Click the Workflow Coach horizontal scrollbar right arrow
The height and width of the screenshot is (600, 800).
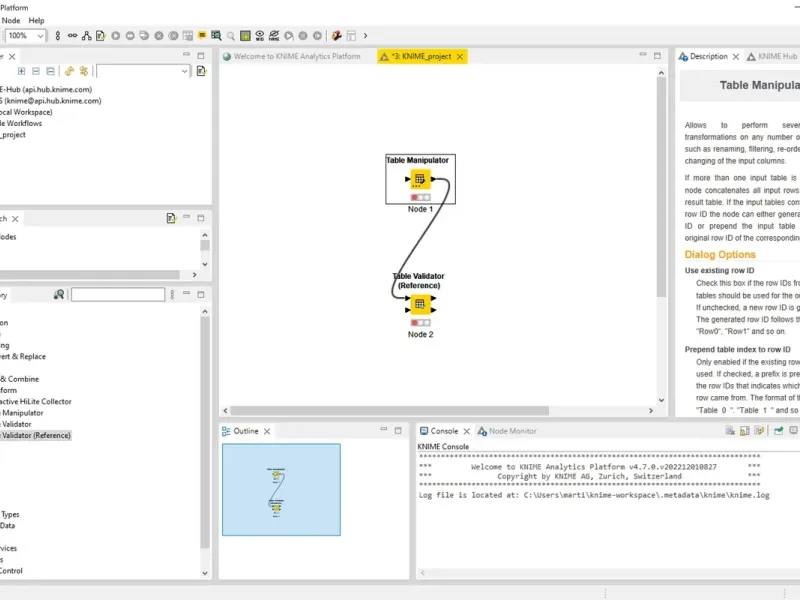tap(194, 275)
